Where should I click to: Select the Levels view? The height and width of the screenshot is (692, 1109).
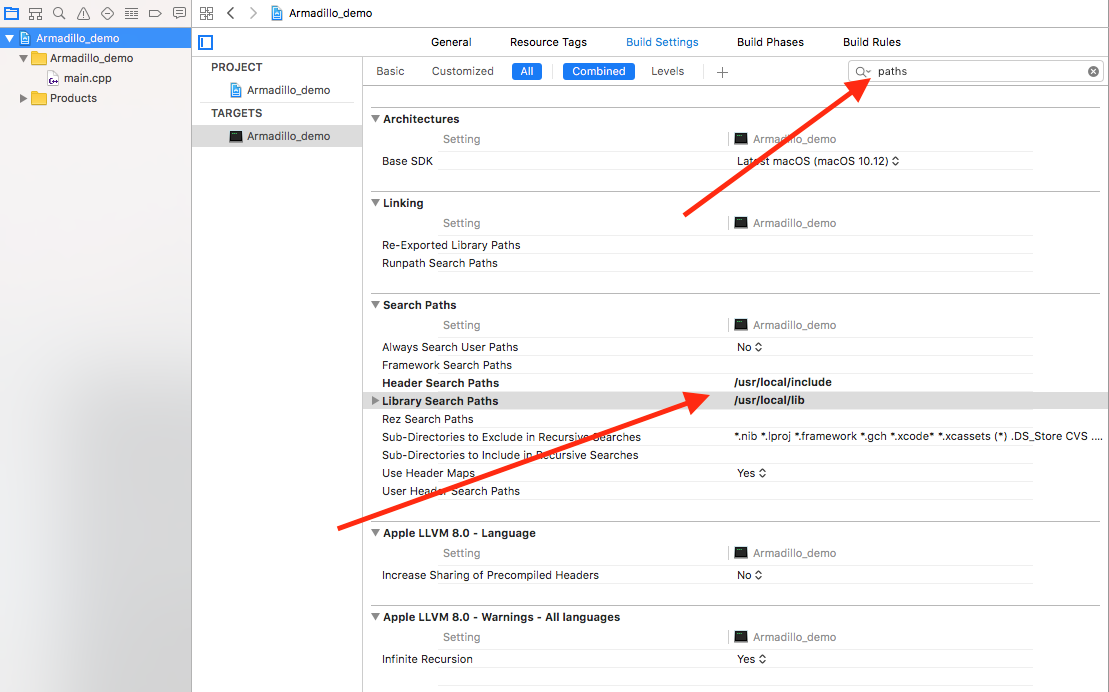(668, 71)
